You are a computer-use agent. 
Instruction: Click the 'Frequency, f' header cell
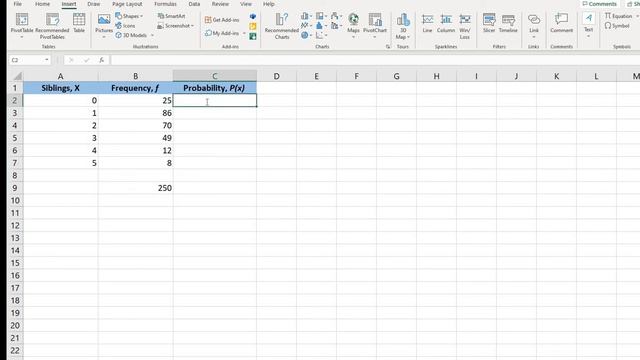(x=136, y=88)
